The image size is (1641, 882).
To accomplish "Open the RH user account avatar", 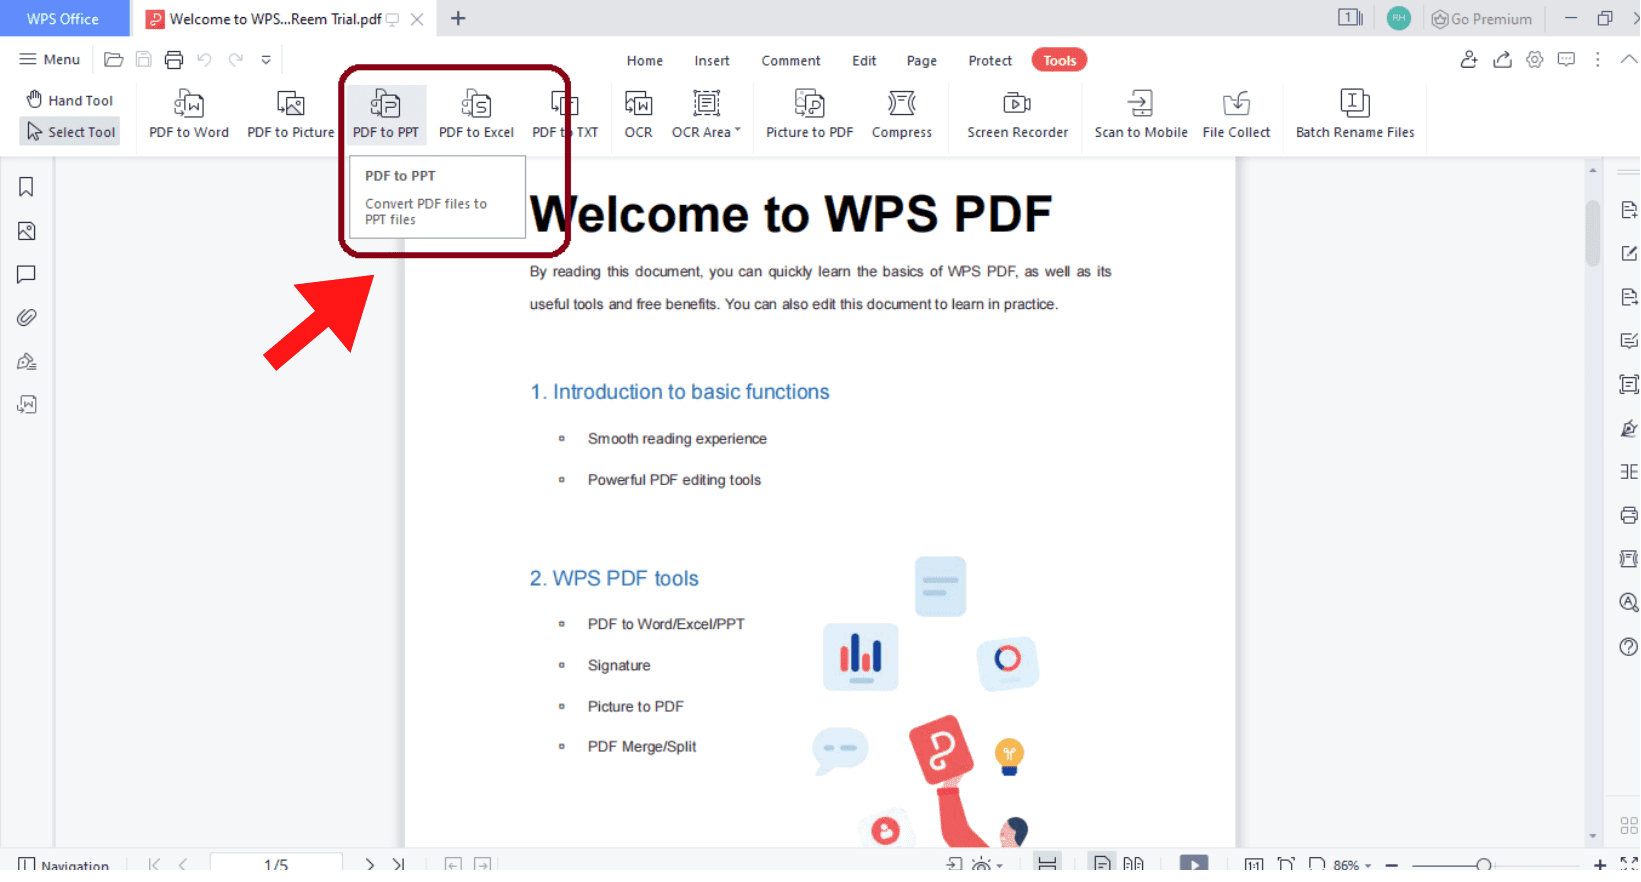I will (x=1399, y=18).
